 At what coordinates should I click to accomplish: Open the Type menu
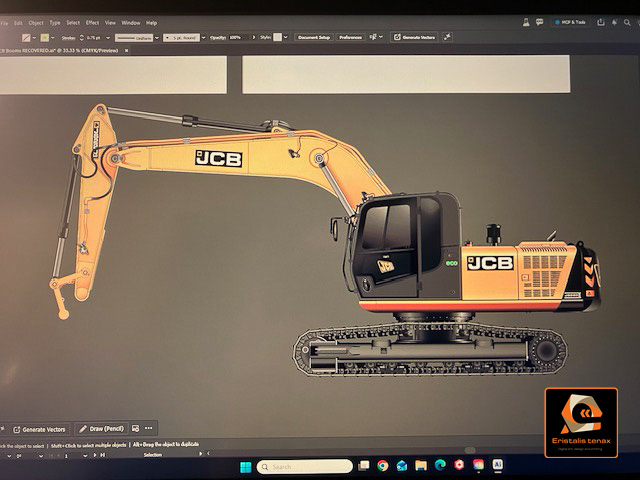point(55,23)
